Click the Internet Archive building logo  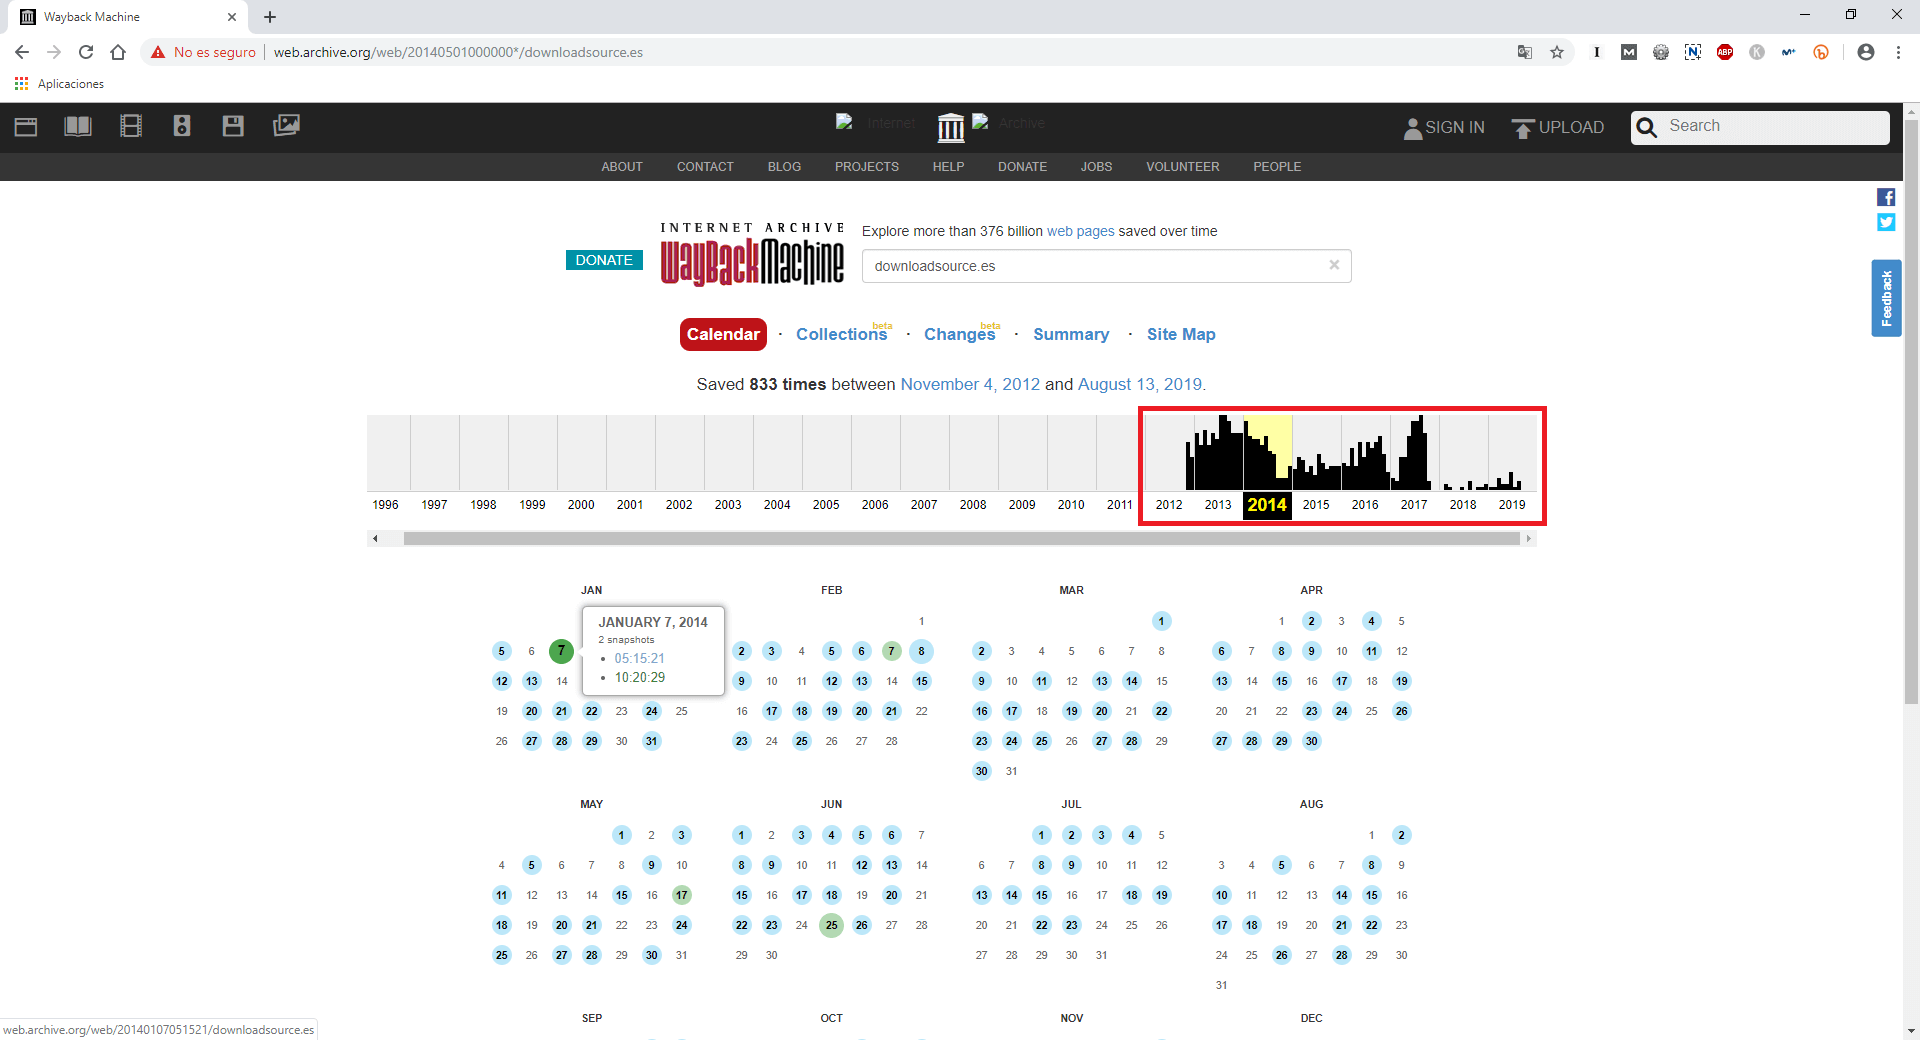click(951, 127)
